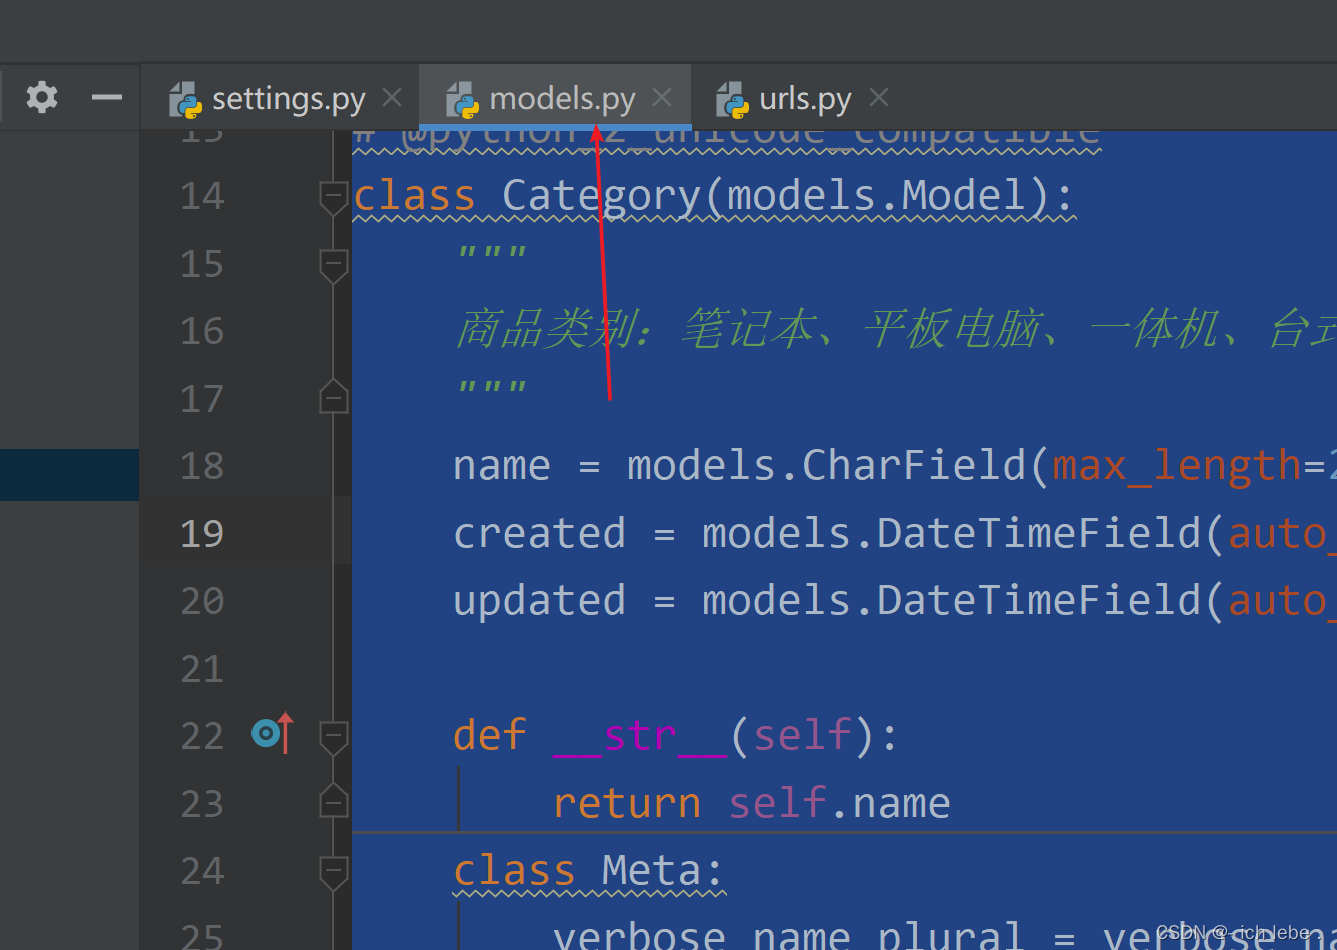
Task: Collapse the Category class fold at line 14
Action: coord(333,197)
